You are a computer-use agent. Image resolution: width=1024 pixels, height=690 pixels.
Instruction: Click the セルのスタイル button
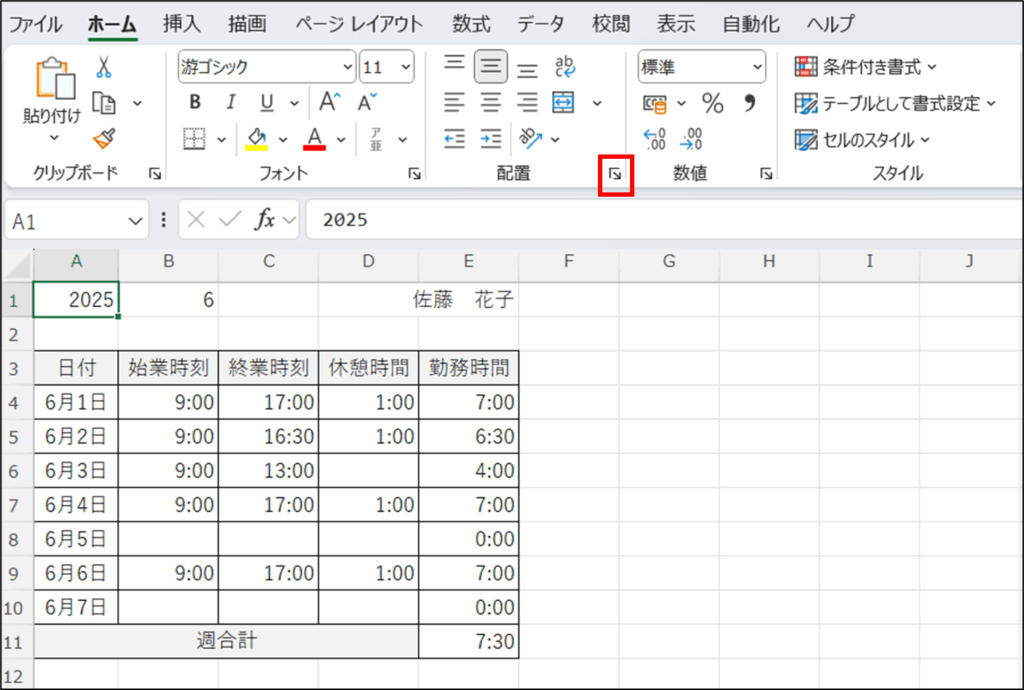[x=864, y=139]
